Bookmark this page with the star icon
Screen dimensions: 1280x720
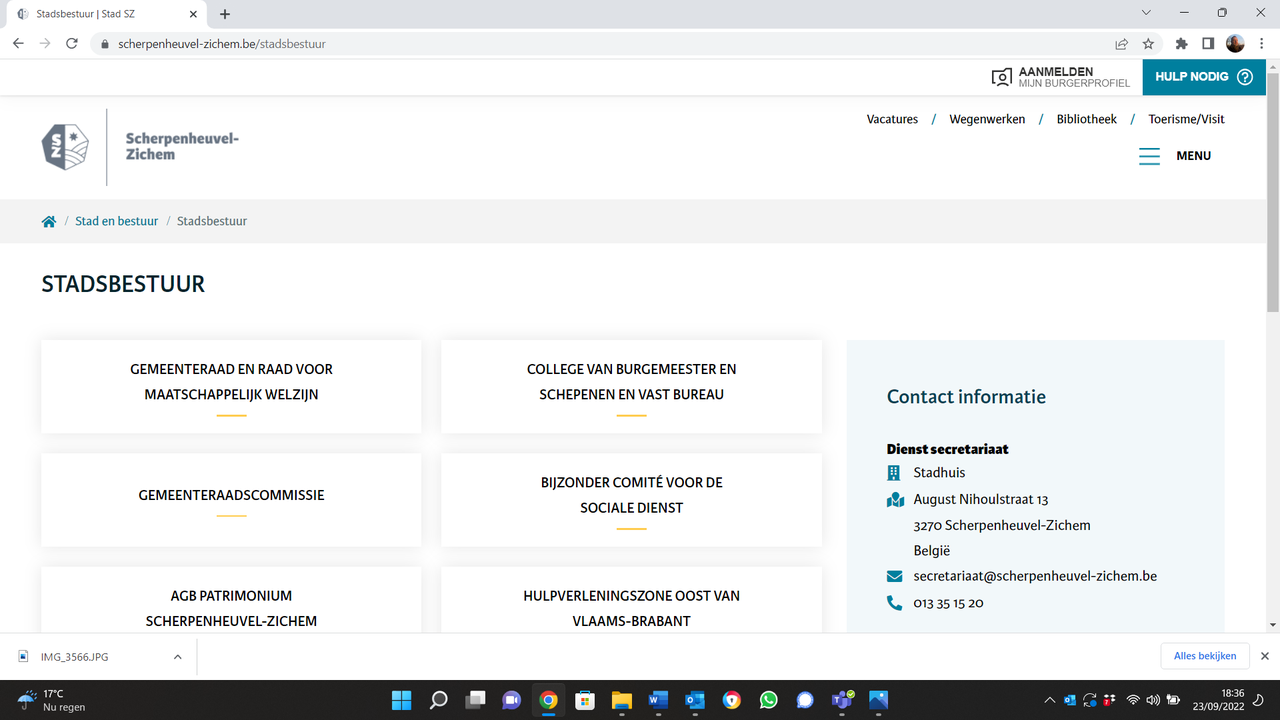coord(1148,44)
